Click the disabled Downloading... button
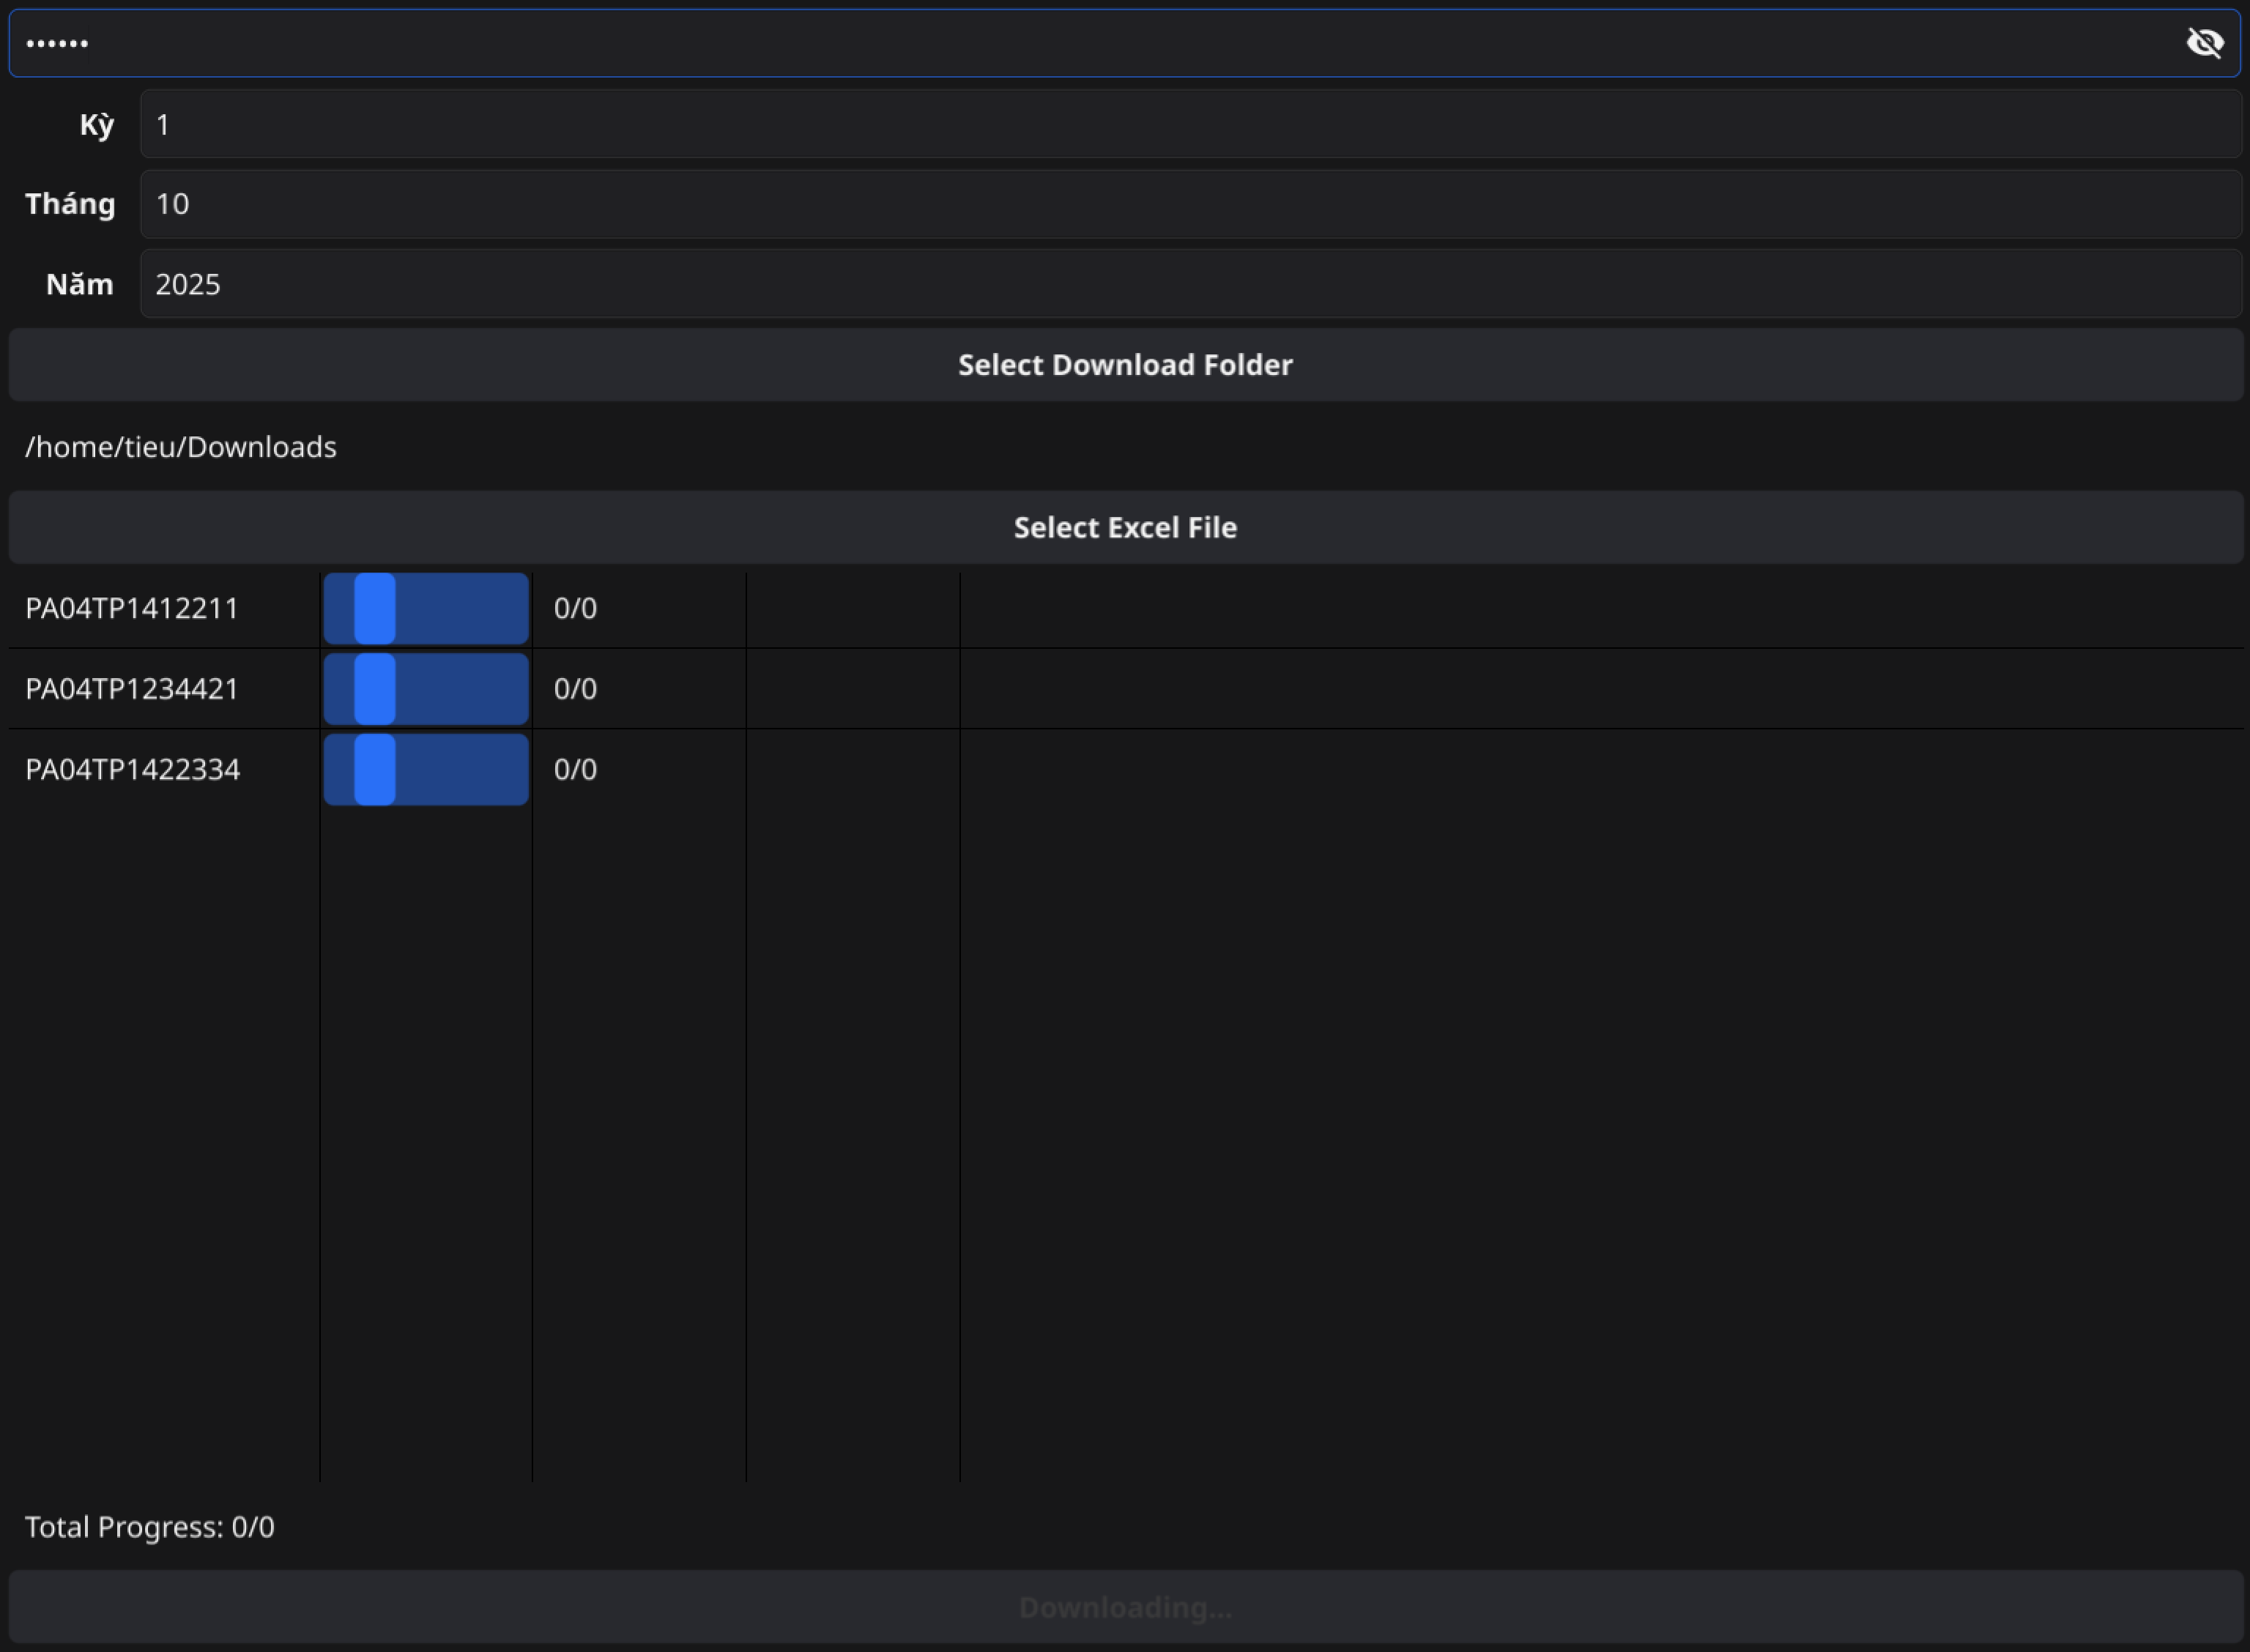 pos(1125,1607)
